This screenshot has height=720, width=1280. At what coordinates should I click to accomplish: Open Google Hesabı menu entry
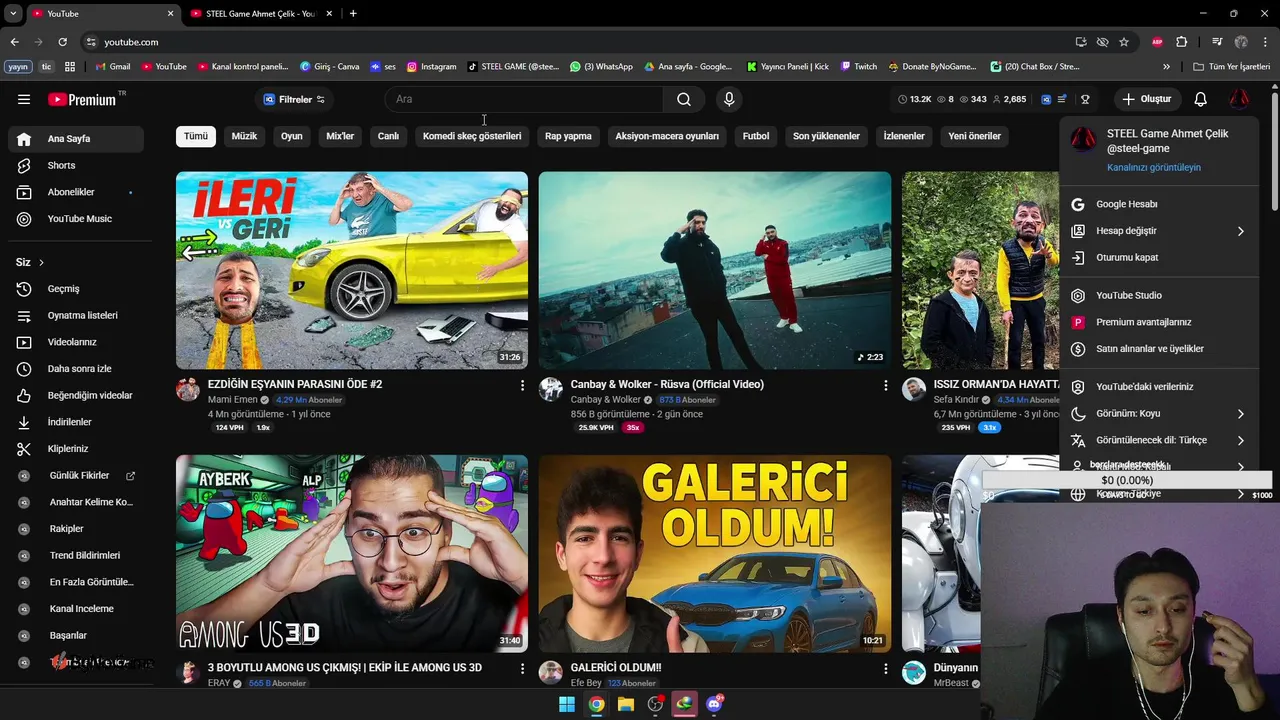tap(1159, 204)
